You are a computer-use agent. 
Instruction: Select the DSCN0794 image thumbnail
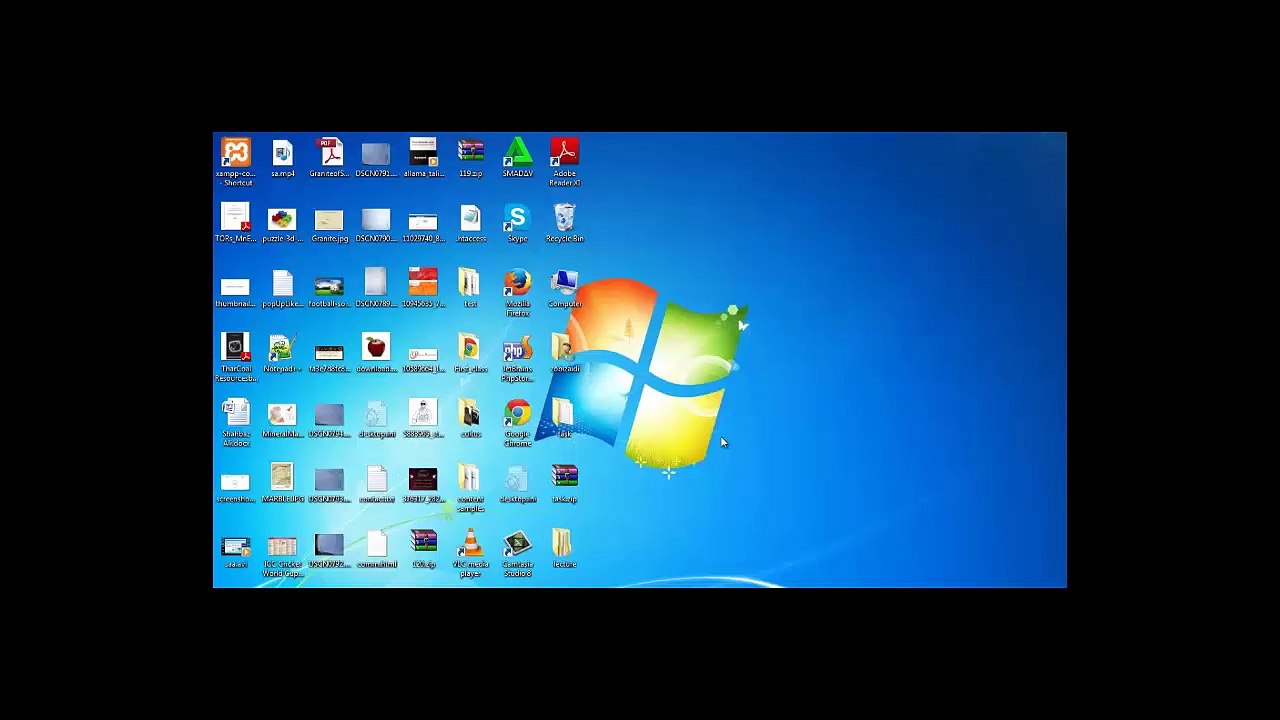(329, 415)
